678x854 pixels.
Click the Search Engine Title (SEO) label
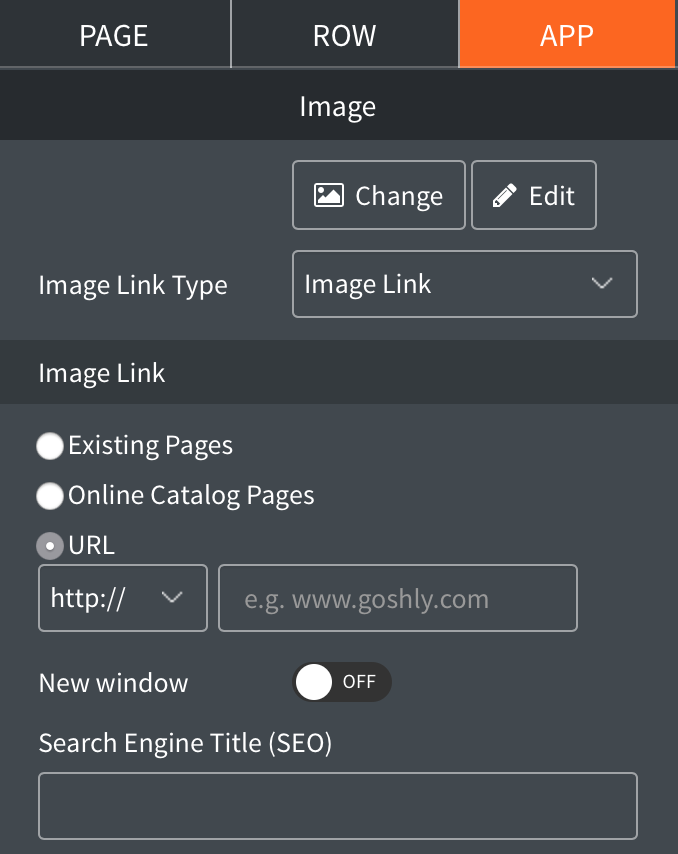click(185, 743)
